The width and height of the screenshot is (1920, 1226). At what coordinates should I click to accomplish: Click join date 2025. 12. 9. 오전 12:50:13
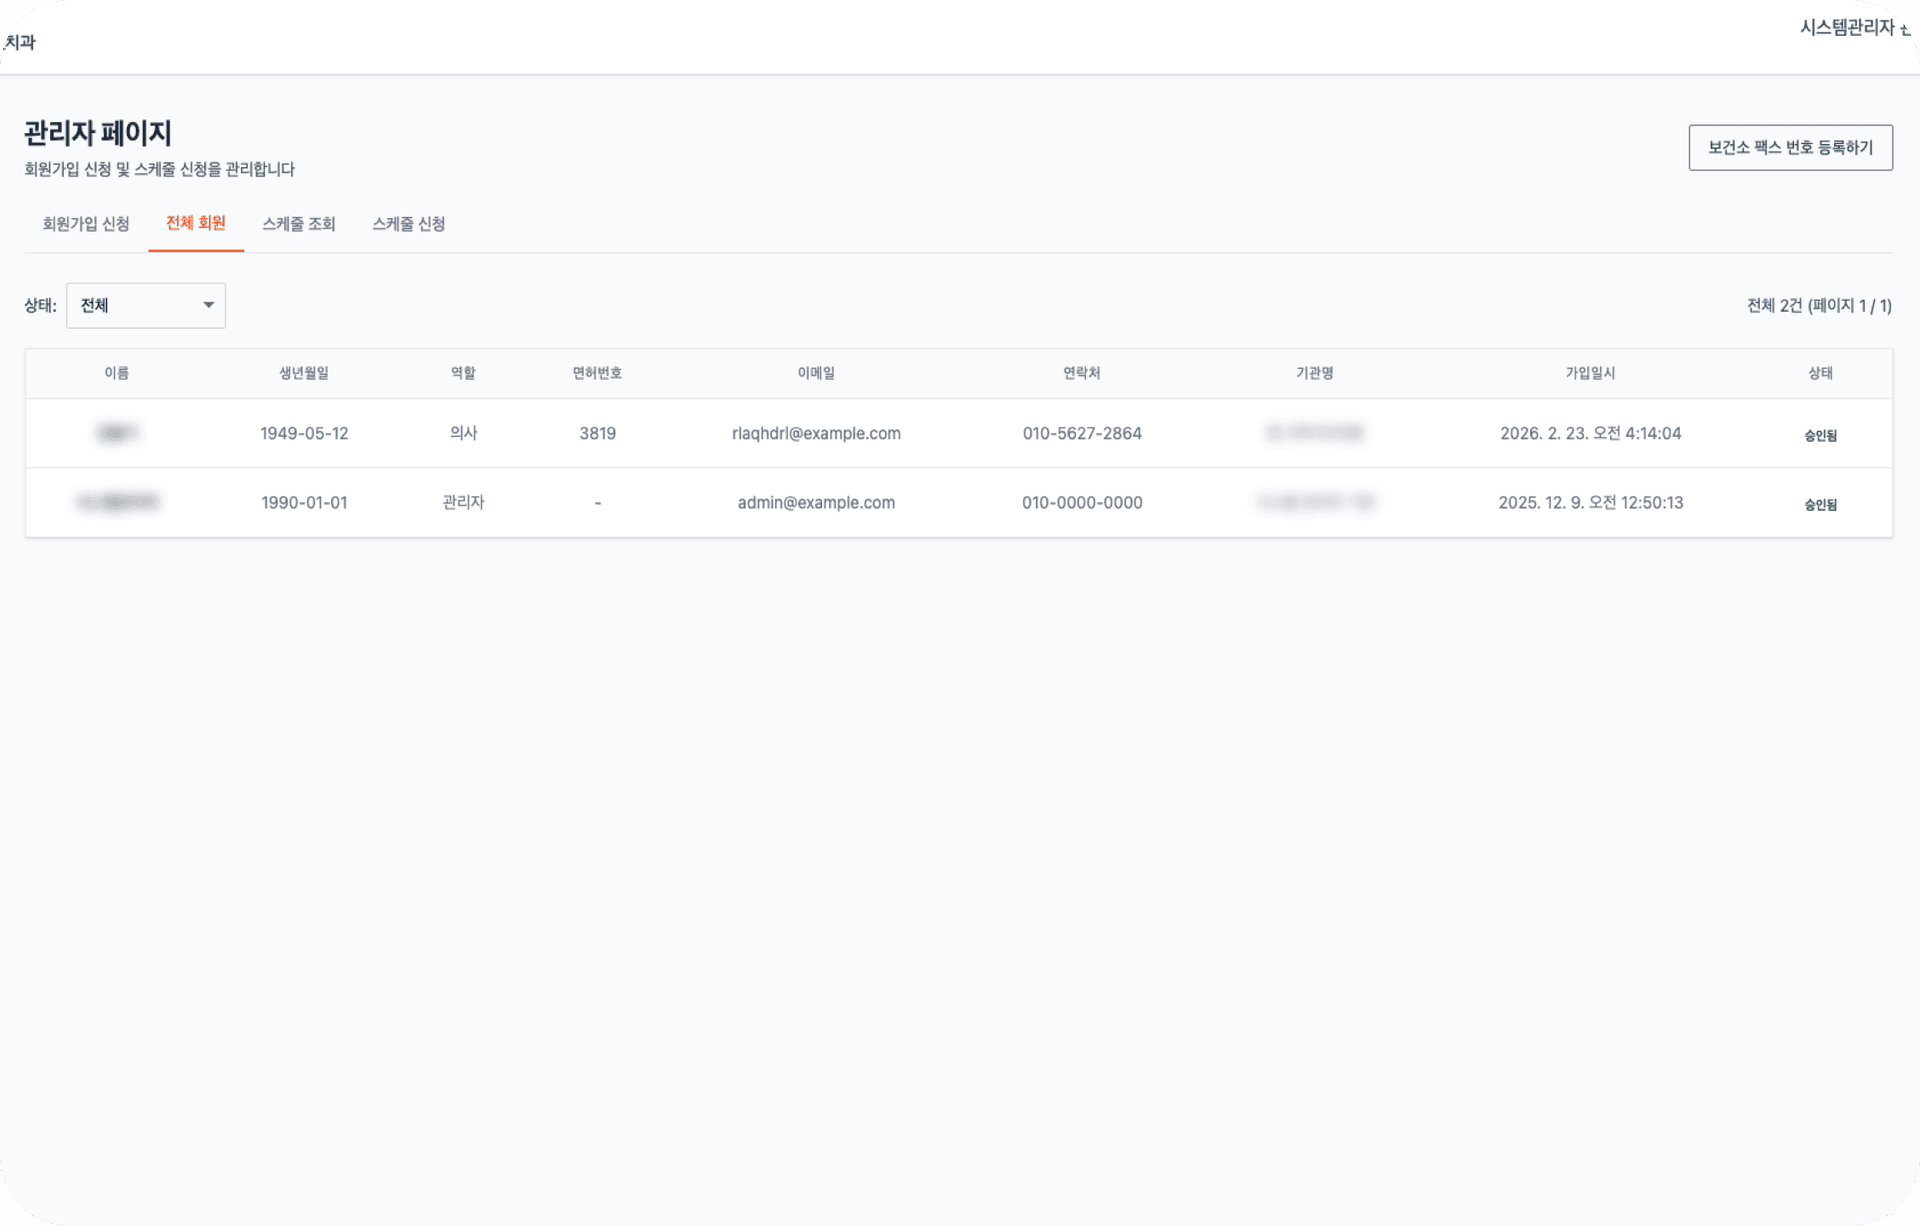(x=1590, y=502)
